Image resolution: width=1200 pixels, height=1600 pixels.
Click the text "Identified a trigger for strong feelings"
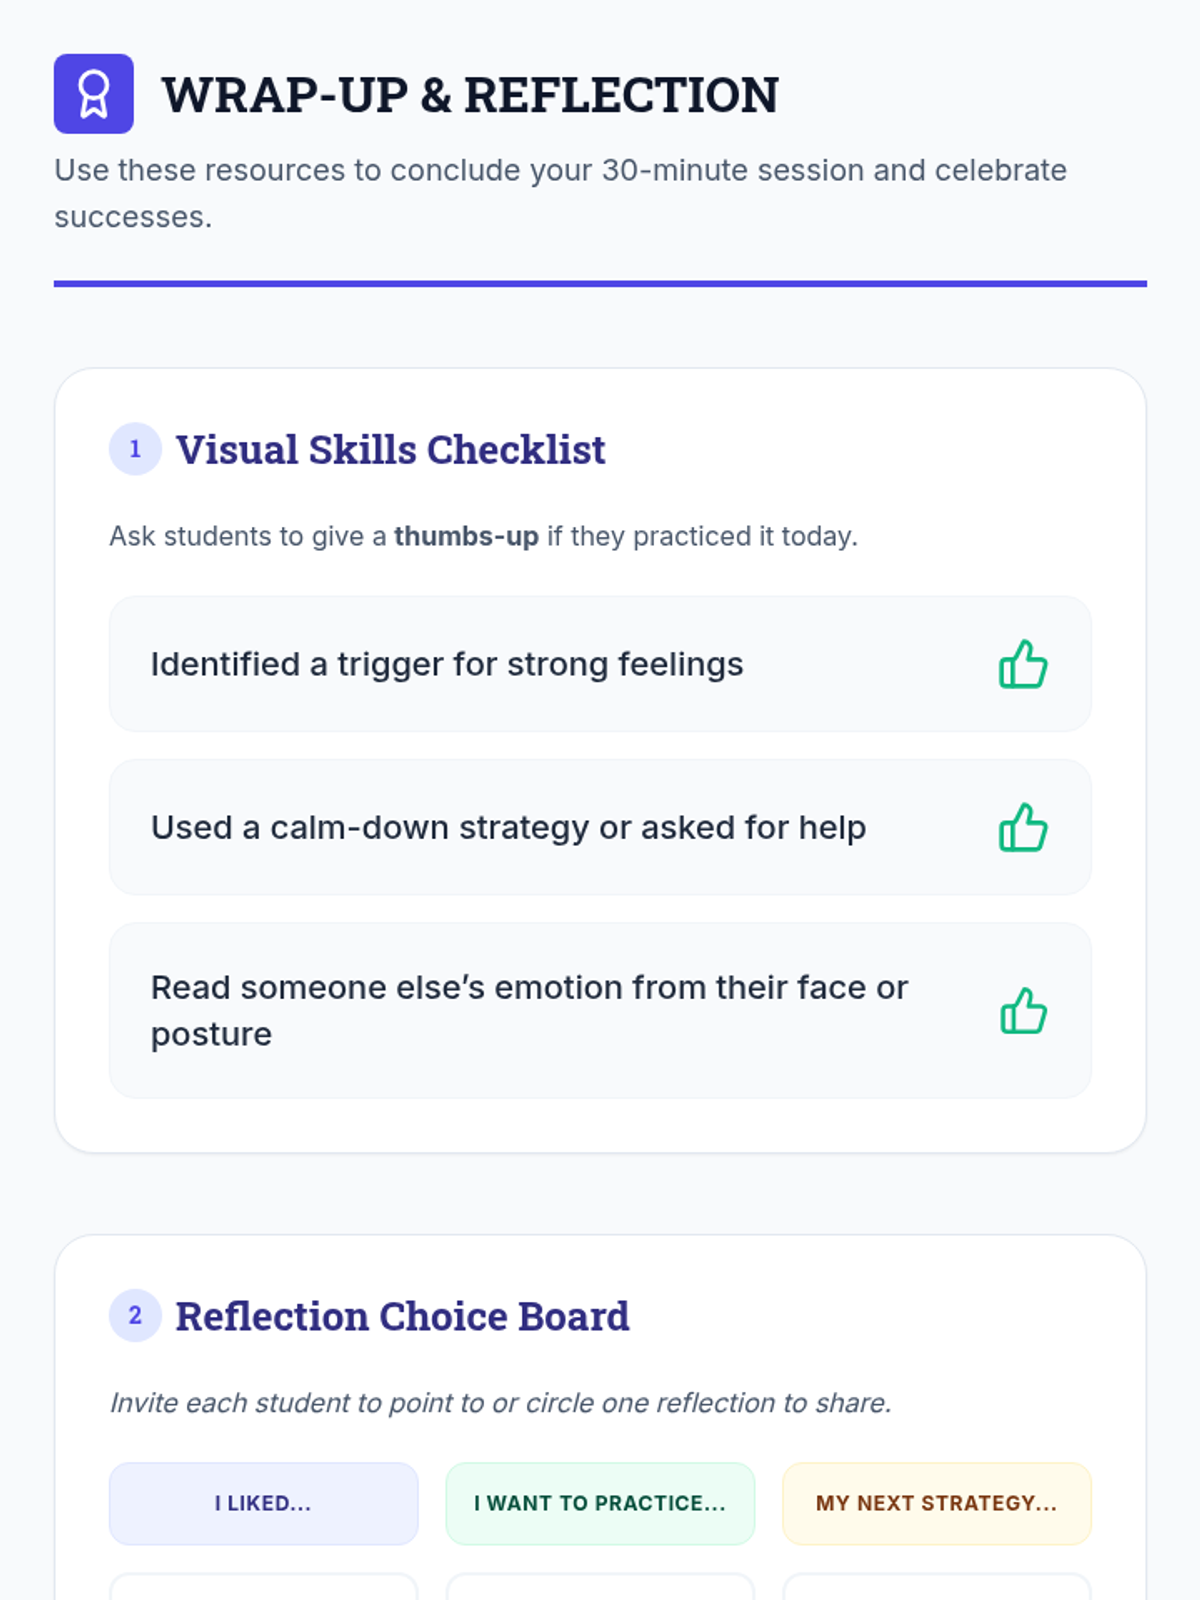[447, 665]
